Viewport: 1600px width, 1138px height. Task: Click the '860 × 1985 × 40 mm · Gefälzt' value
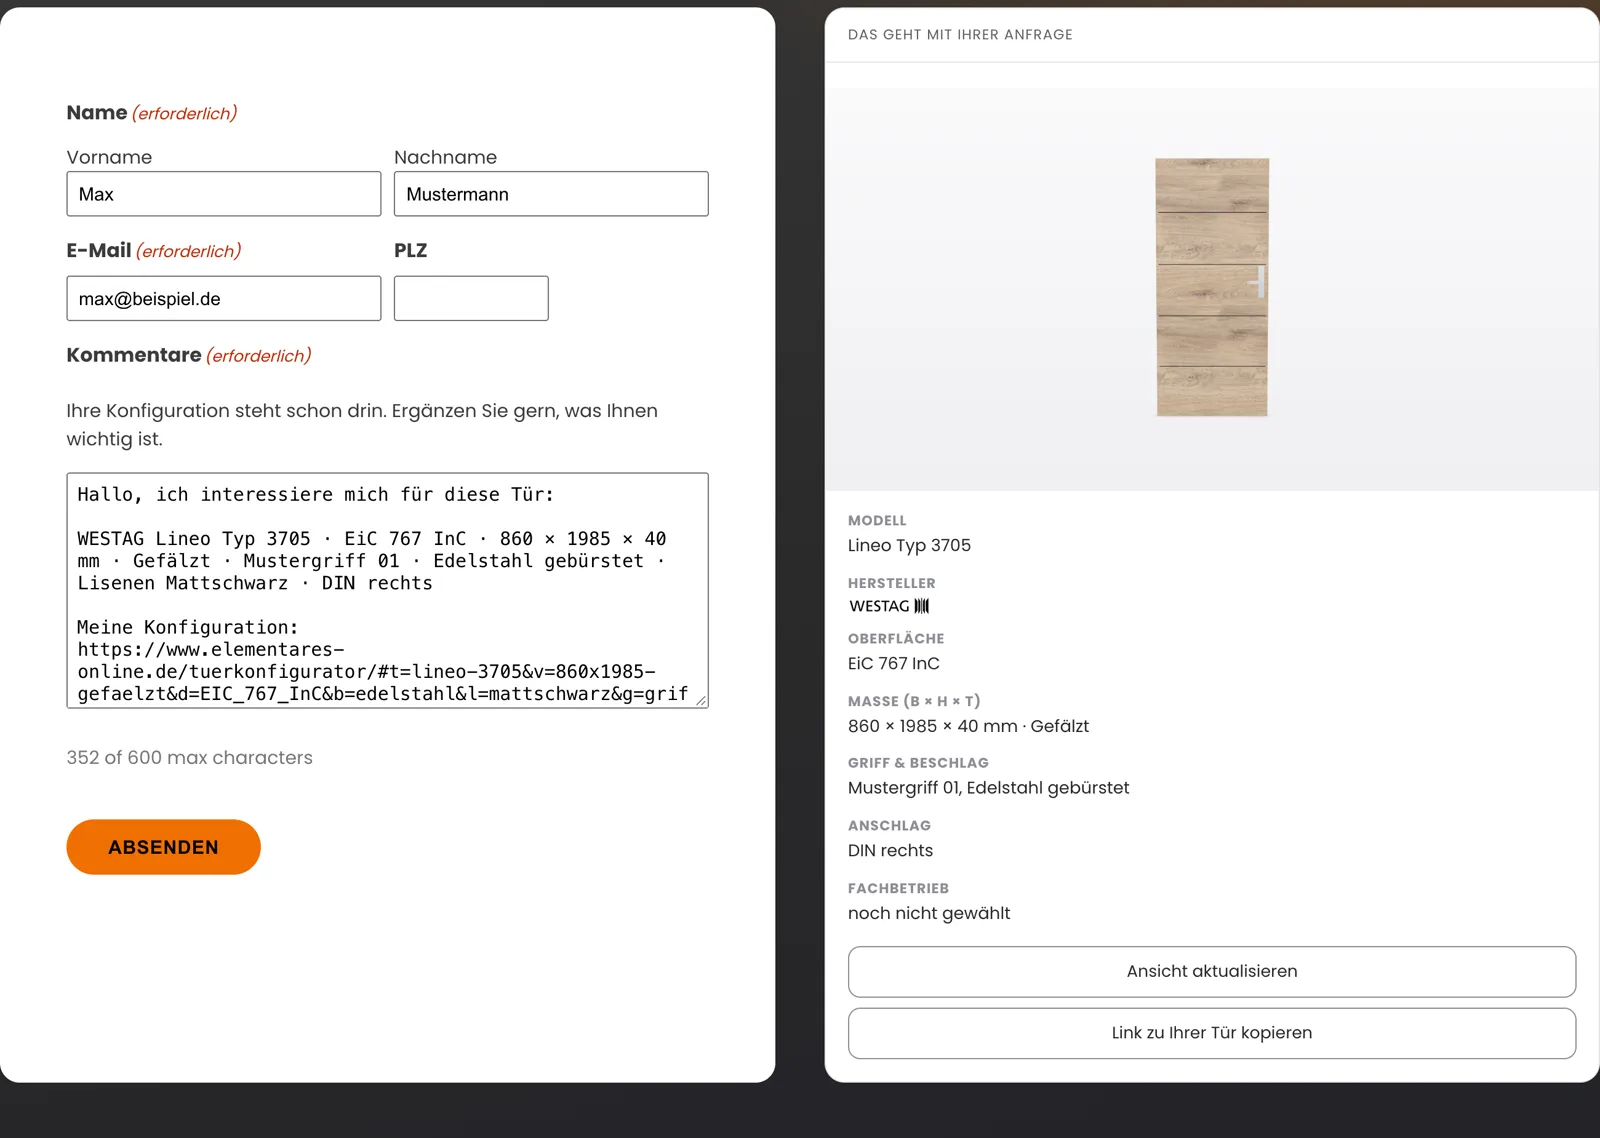pos(968,726)
